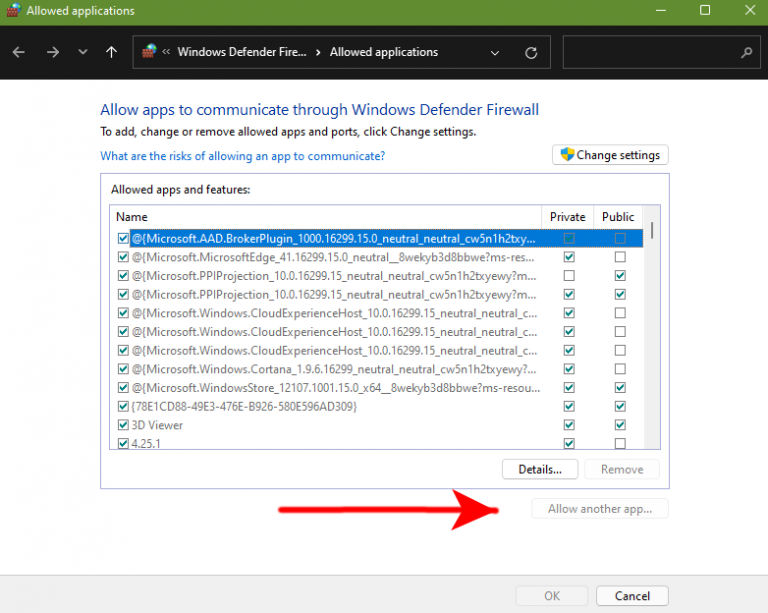Go back with the left arrow
The image size is (768, 613).
point(19,52)
